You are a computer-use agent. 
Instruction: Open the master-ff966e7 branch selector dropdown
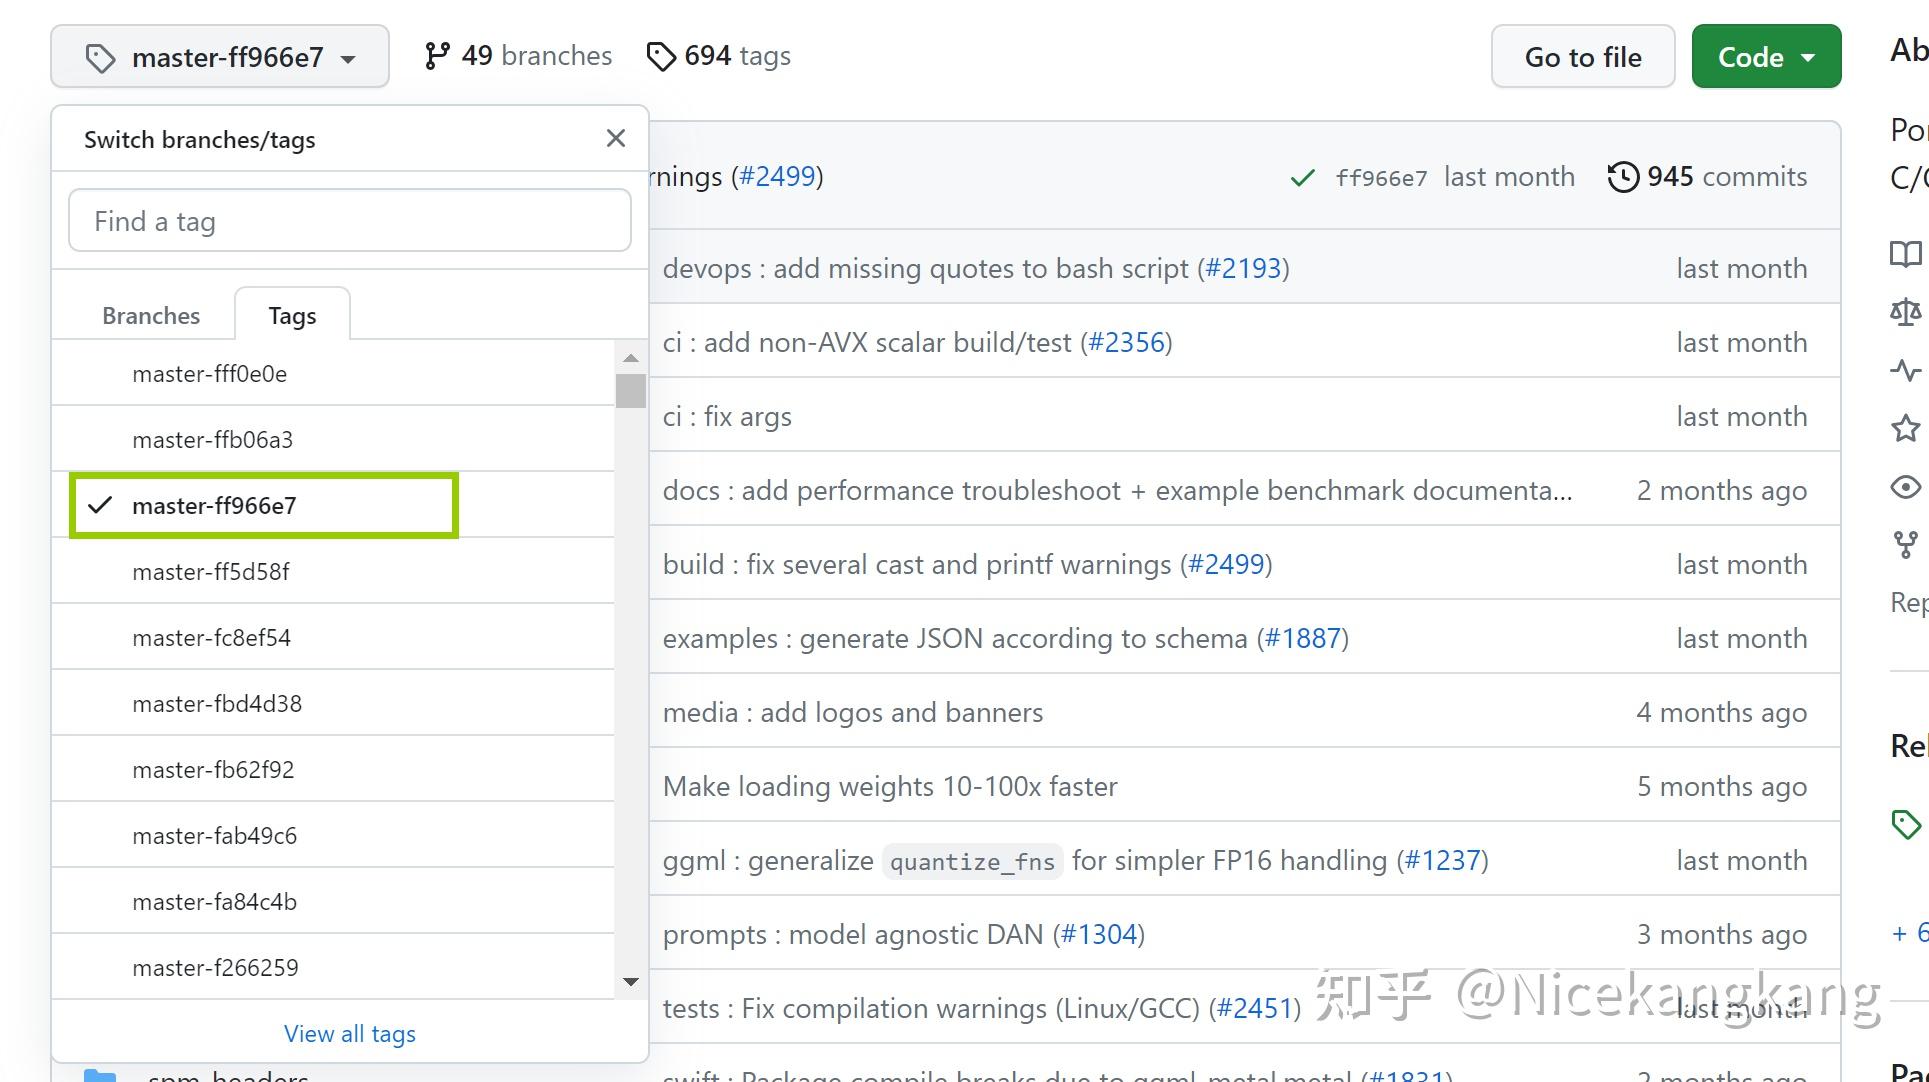(x=219, y=56)
